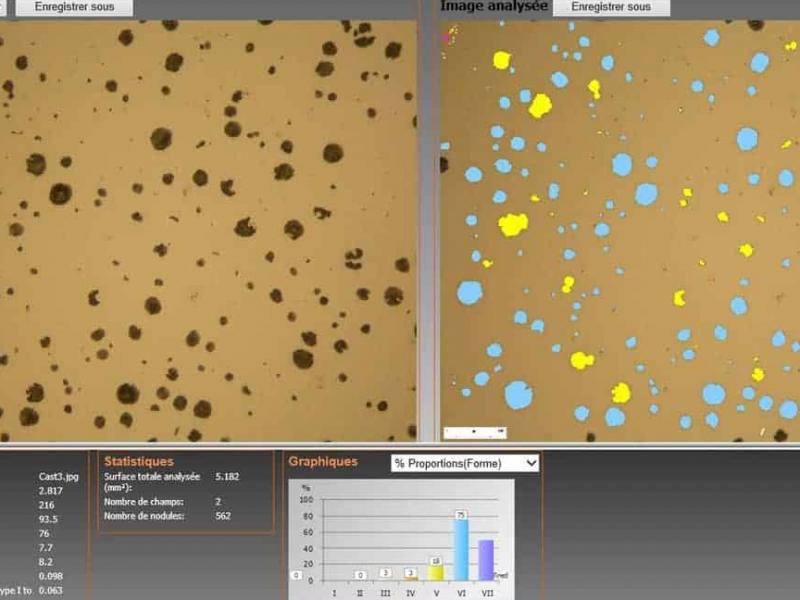Select the tall blue VI bar in chart
Image resolution: width=800 pixels, height=600 pixels.
click(461, 550)
